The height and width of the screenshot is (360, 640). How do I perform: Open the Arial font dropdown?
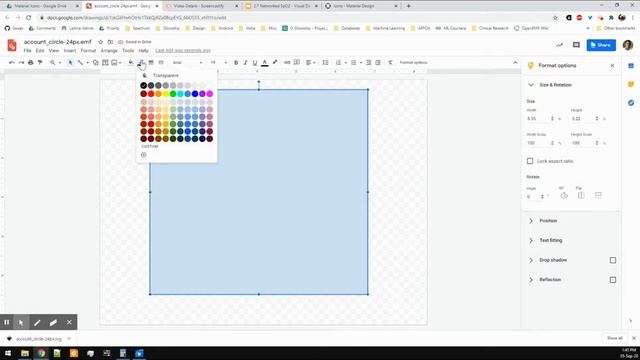pyautogui.click(x=187, y=62)
